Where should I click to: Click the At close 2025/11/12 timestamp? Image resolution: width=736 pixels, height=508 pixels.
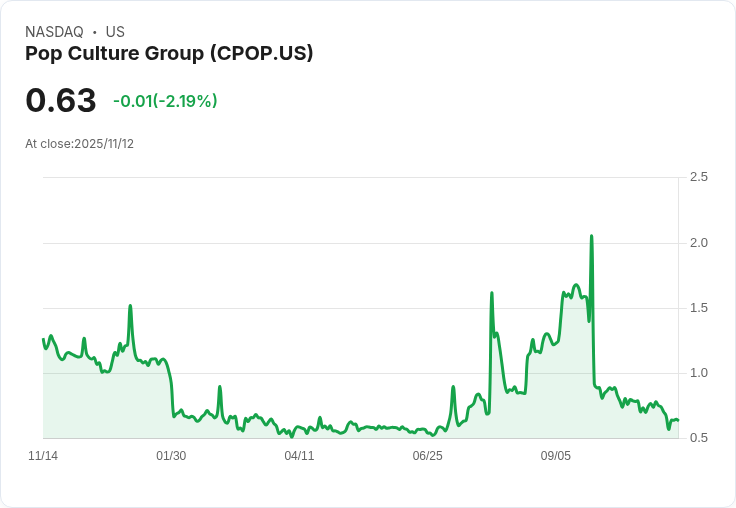(x=79, y=144)
